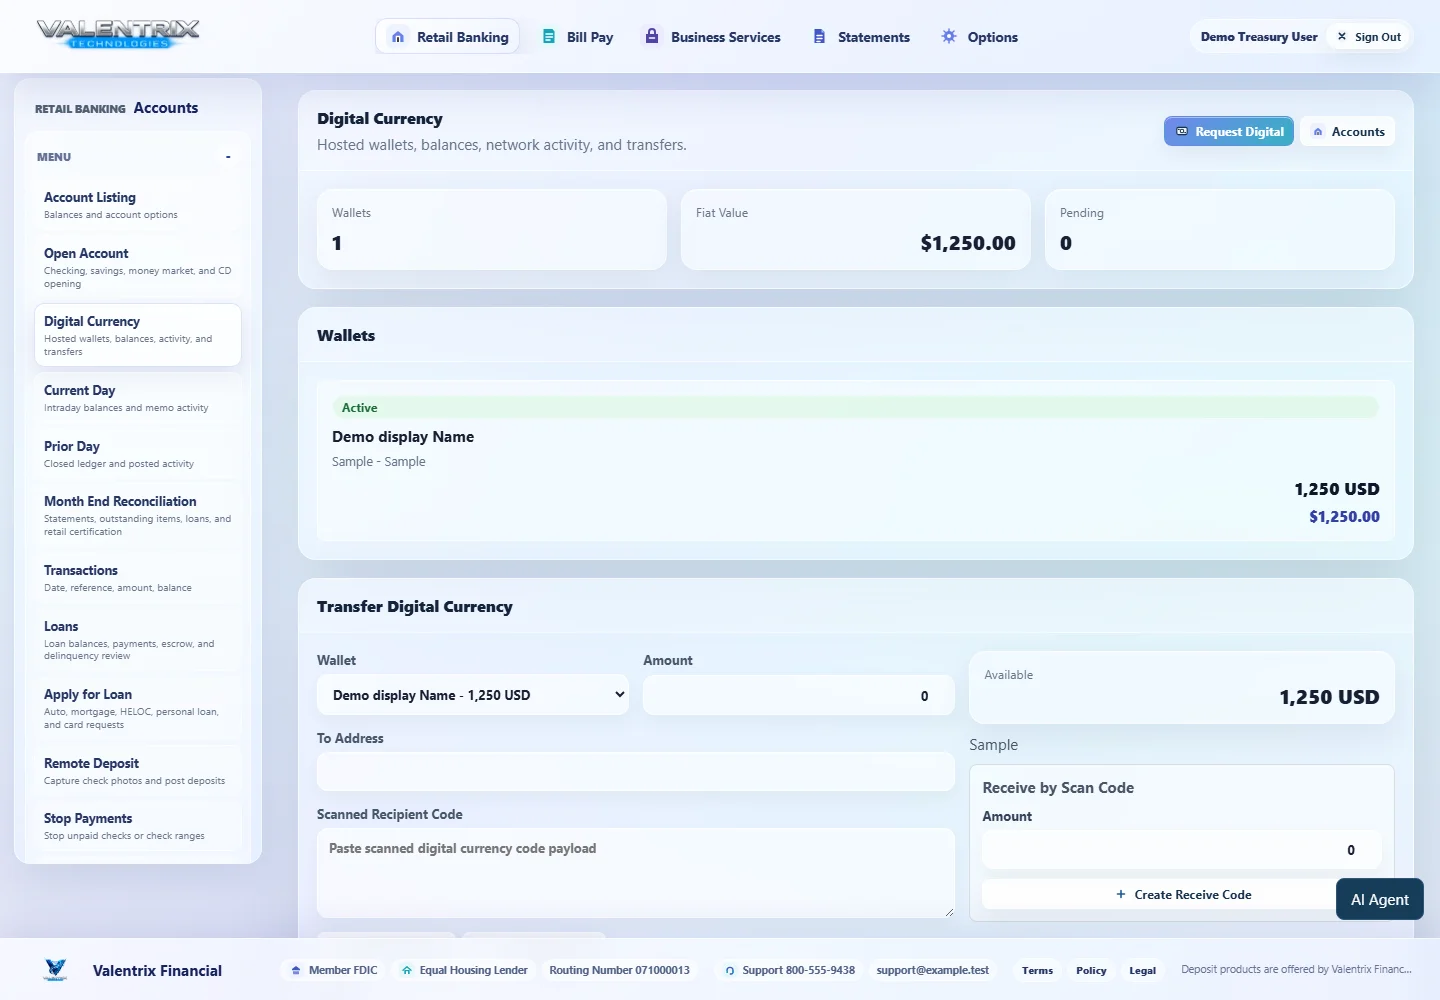Click the transfer Amount input field
The width and height of the screenshot is (1440, 1000).
tap(798, 695)
